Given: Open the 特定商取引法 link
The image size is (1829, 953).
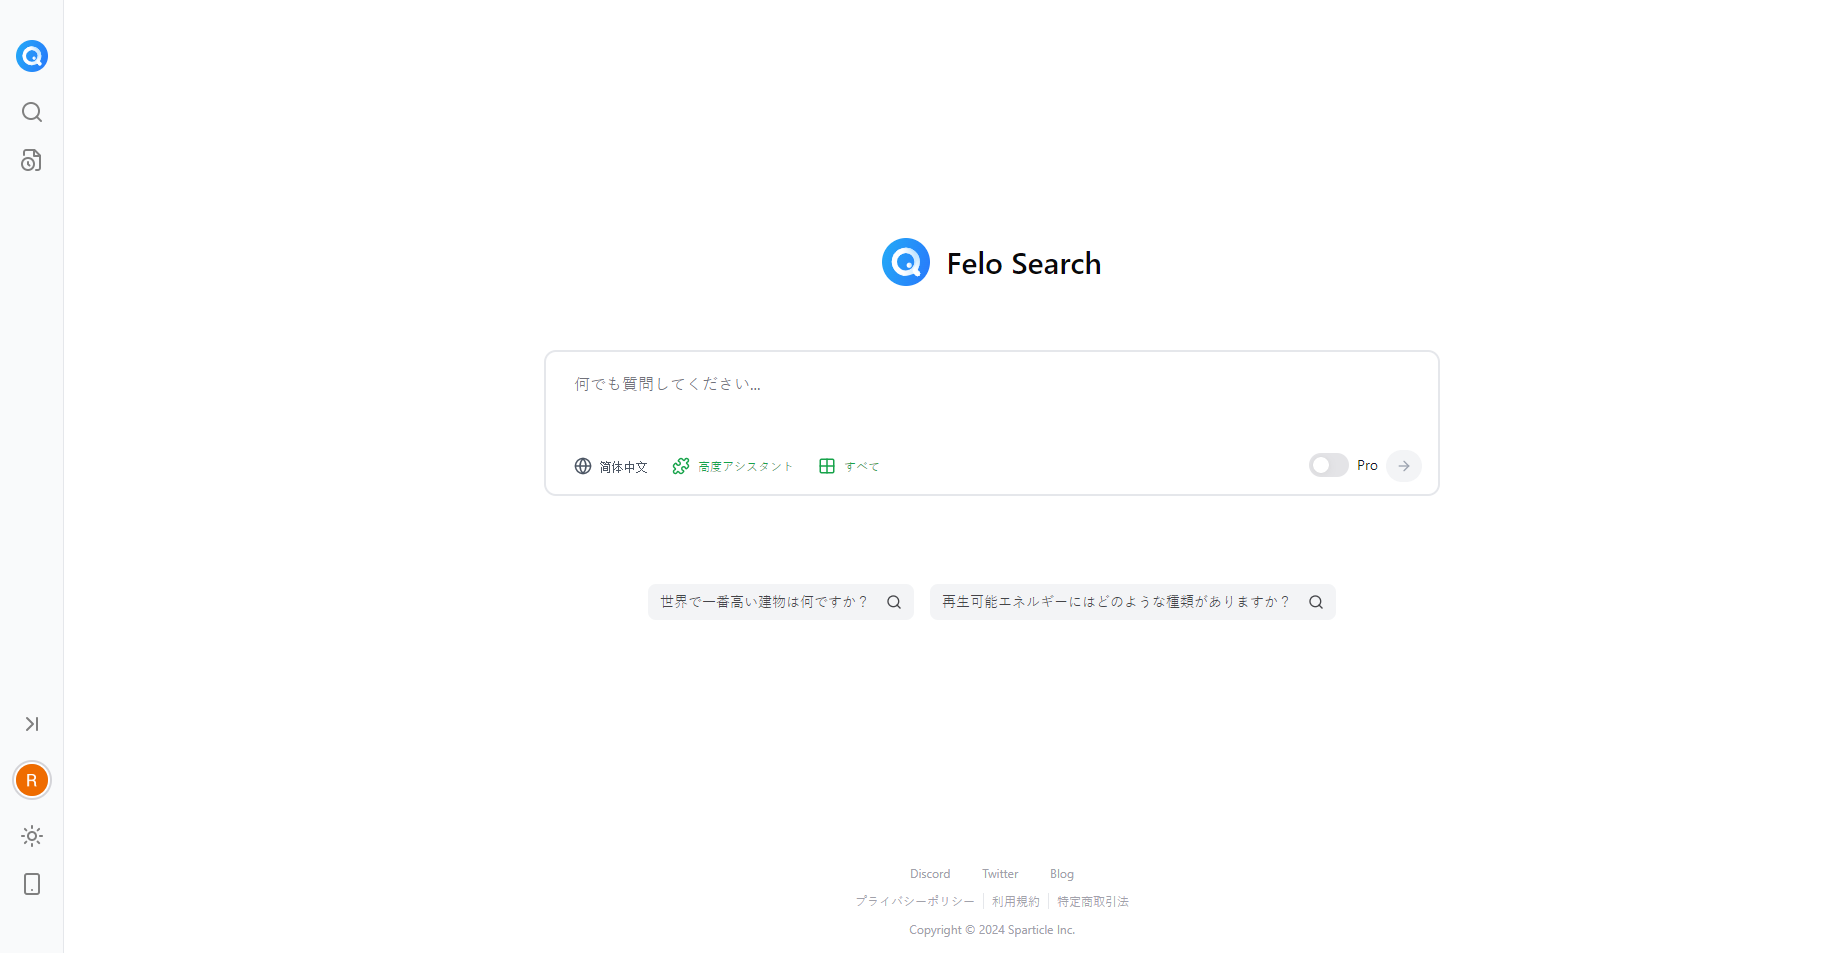Looking at the screenshot, I should click(x=1093, y=901).
